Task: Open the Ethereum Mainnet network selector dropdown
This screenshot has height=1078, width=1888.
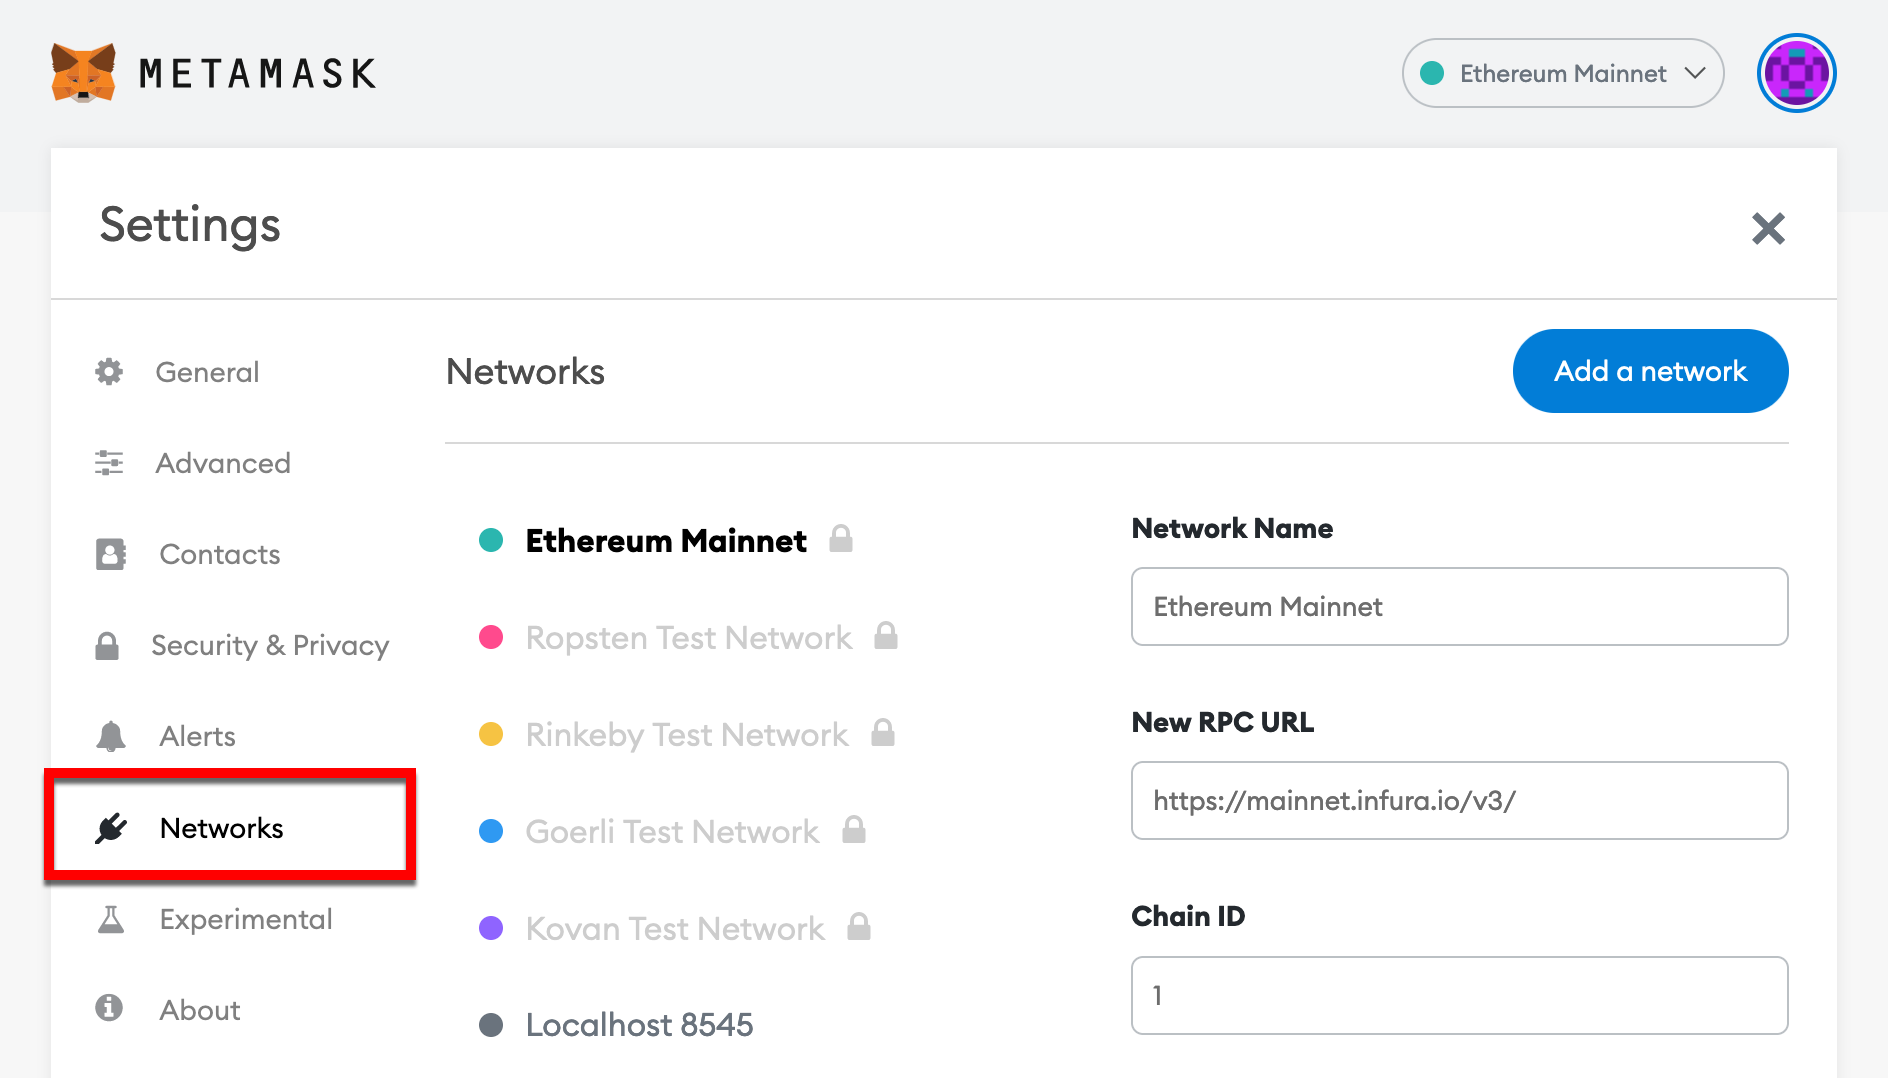Action: click(x=1563, y=73)
